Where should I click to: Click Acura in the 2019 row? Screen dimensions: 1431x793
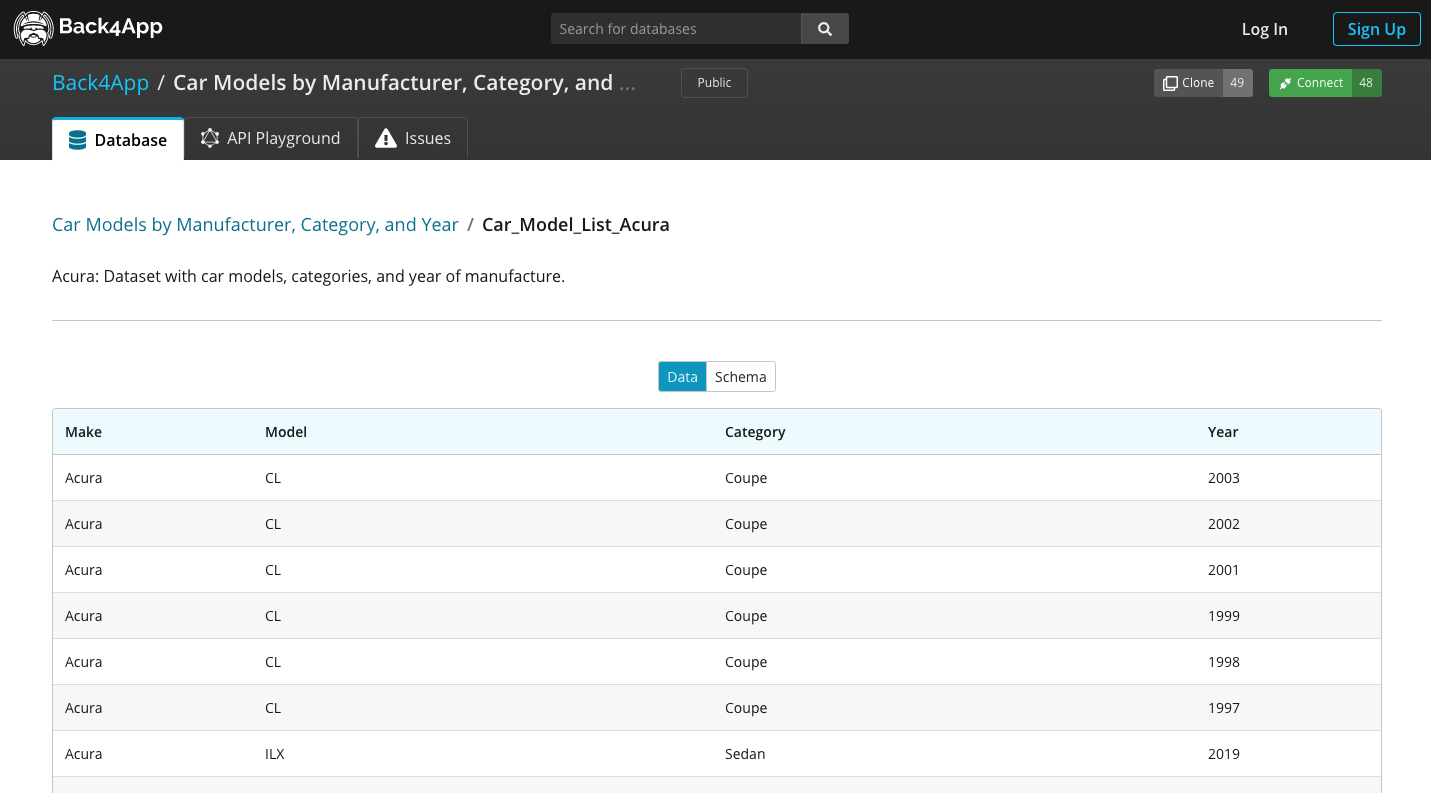click(x=84, y=754)
